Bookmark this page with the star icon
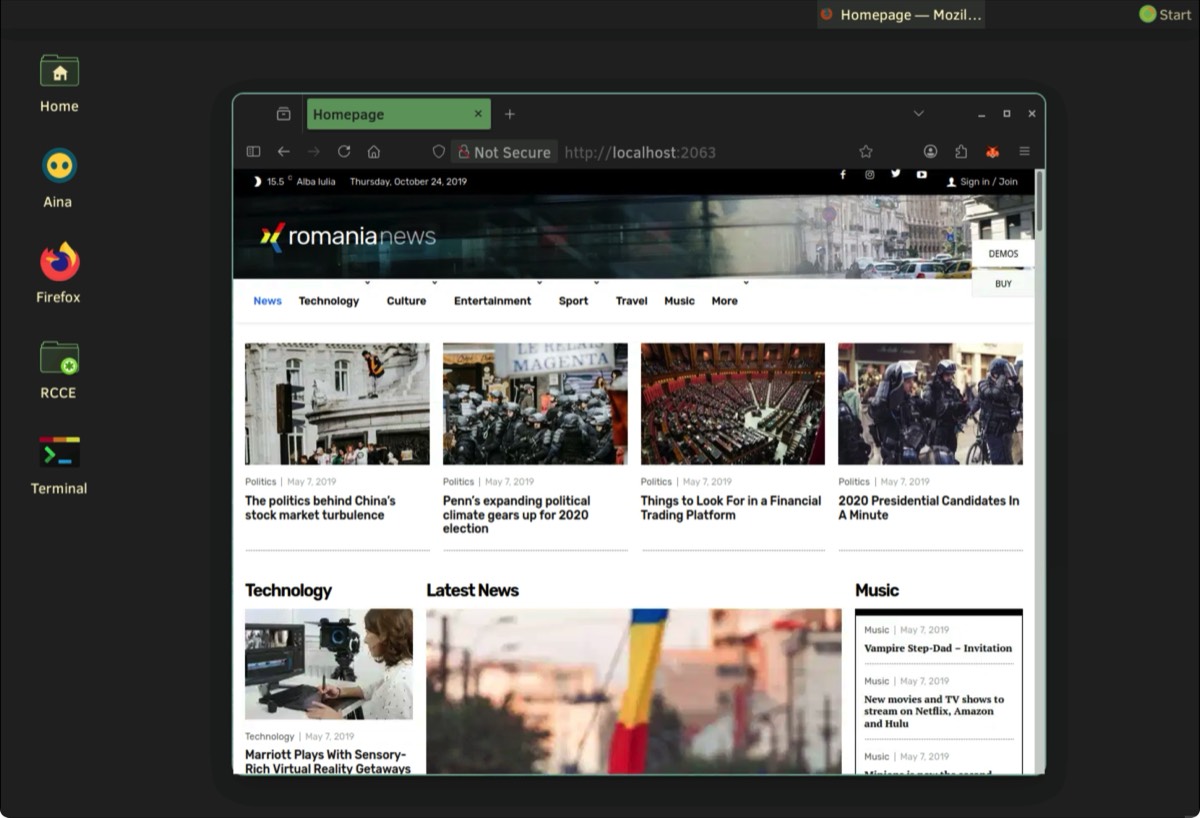 (866, 152)
